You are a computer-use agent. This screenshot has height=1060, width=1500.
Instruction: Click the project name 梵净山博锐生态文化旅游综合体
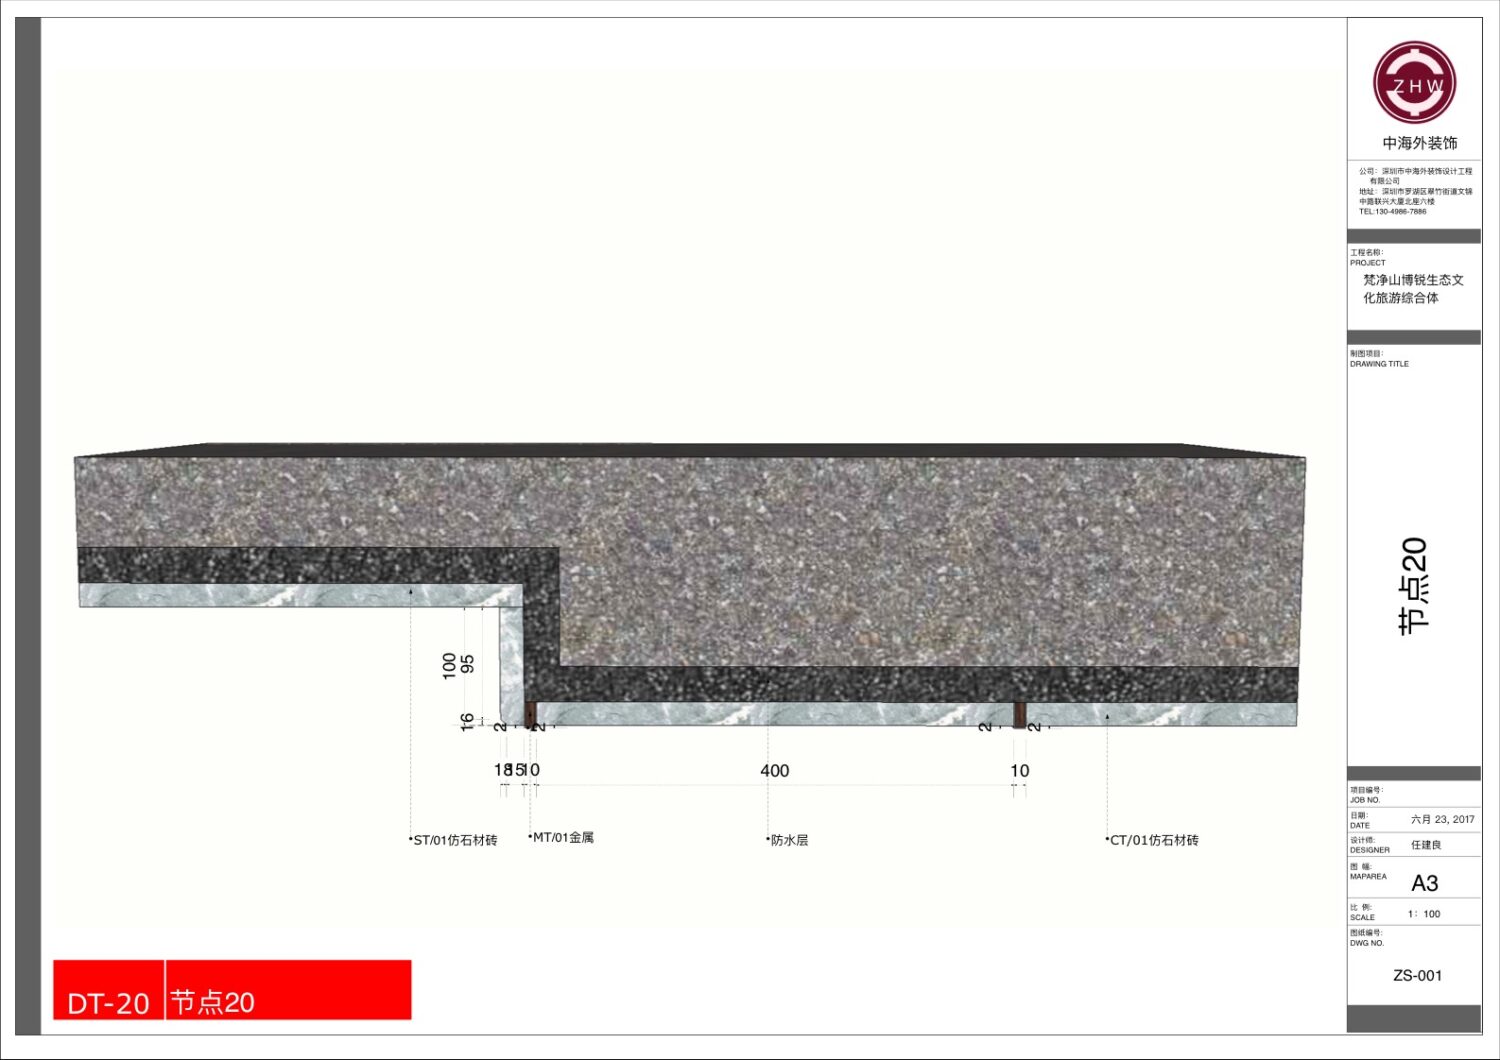[x=1412, y=289]
